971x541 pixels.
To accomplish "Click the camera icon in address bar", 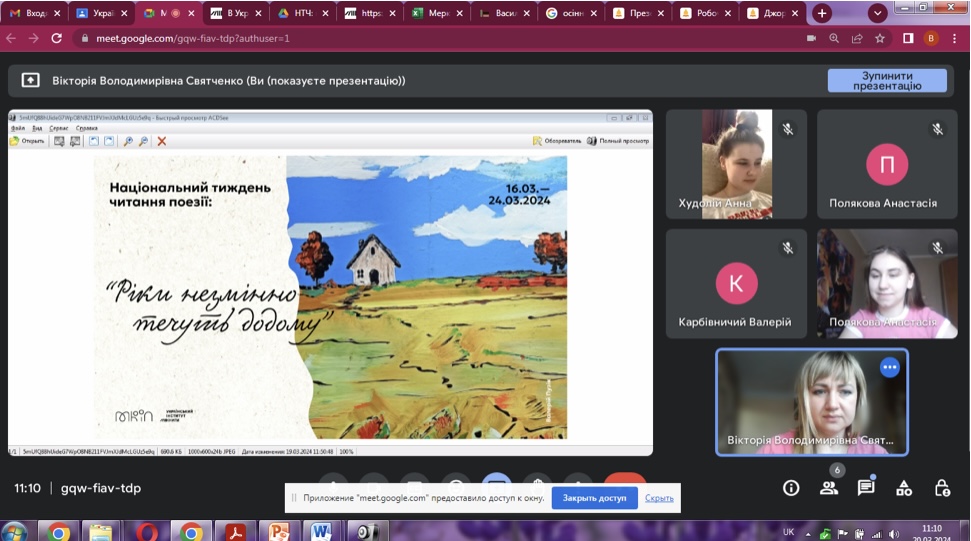I will pos(811,38).
